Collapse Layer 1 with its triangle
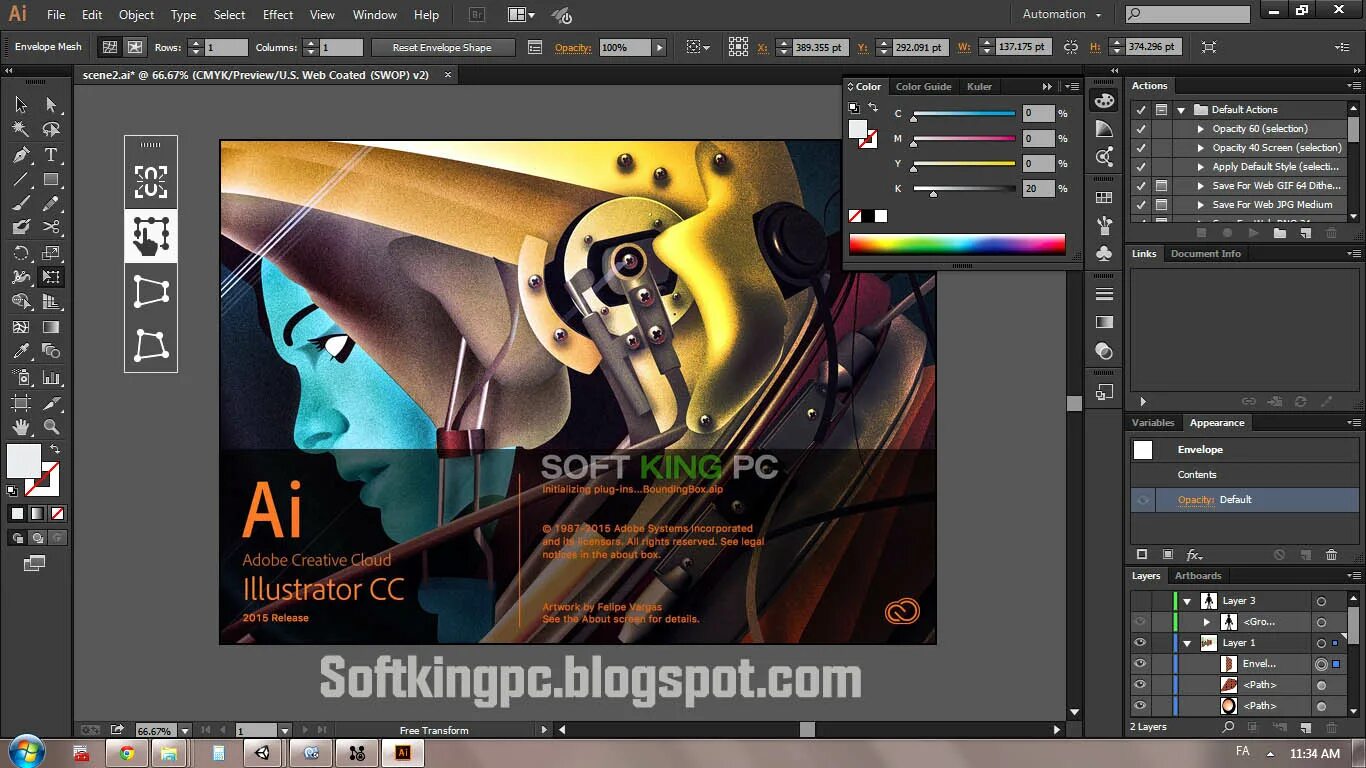 tap(1187, 643)
